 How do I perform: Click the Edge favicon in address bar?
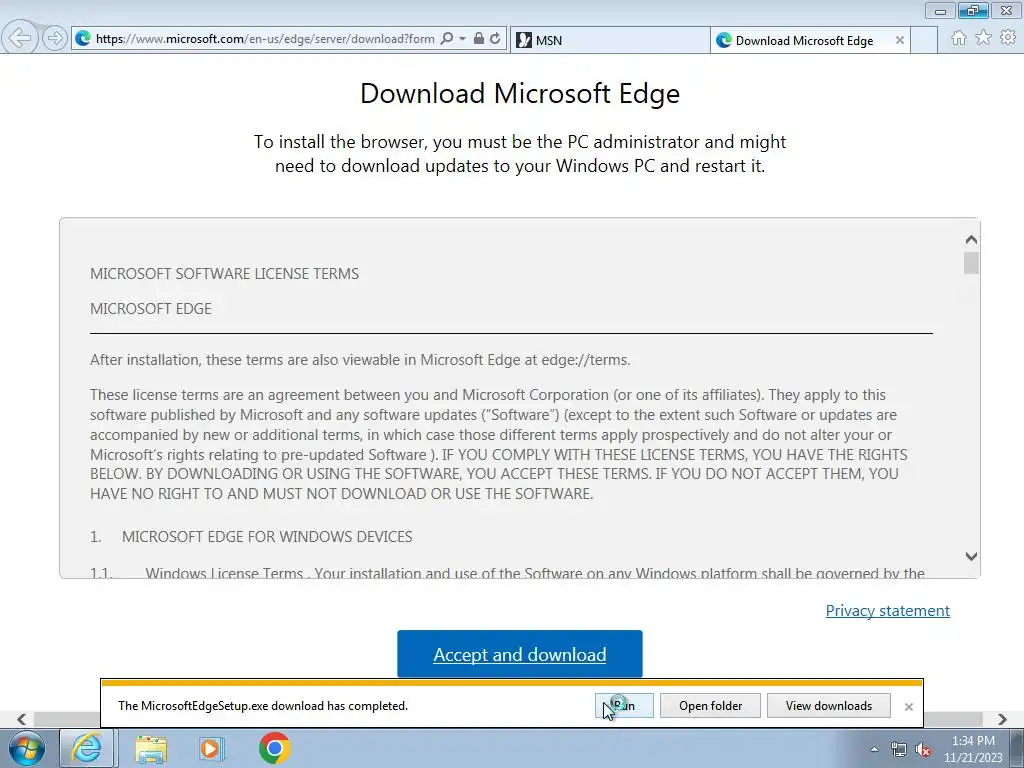83,39
